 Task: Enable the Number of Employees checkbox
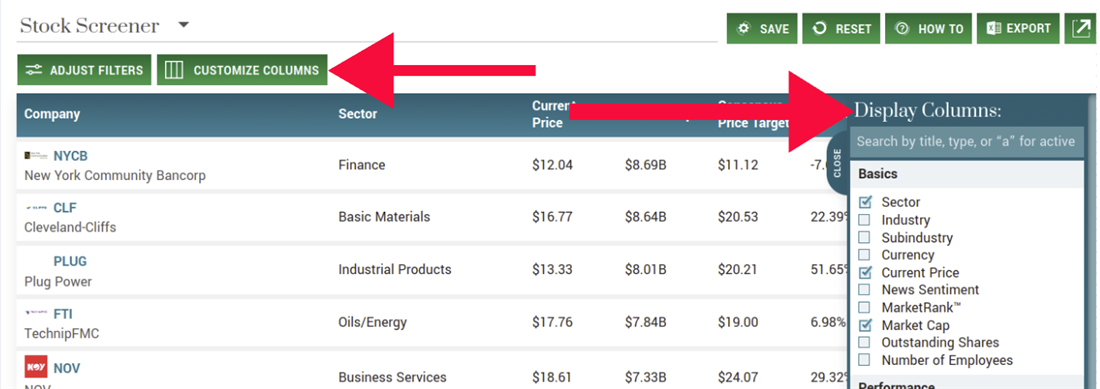click(865, 360)
